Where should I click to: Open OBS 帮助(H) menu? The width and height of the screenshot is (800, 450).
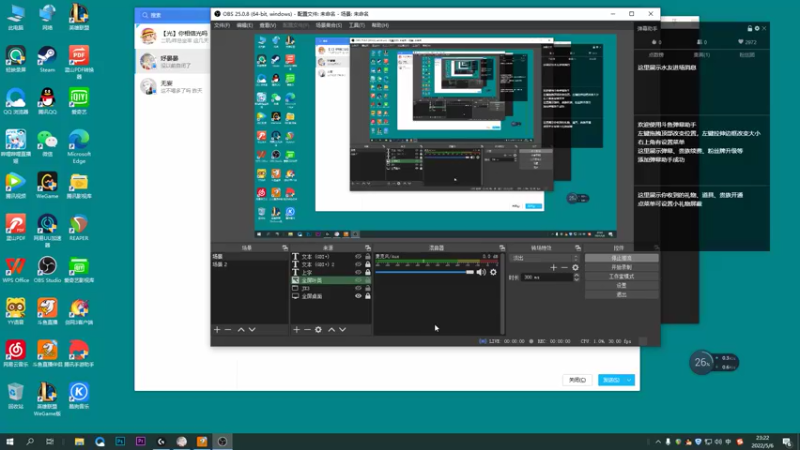pos(380,25)
